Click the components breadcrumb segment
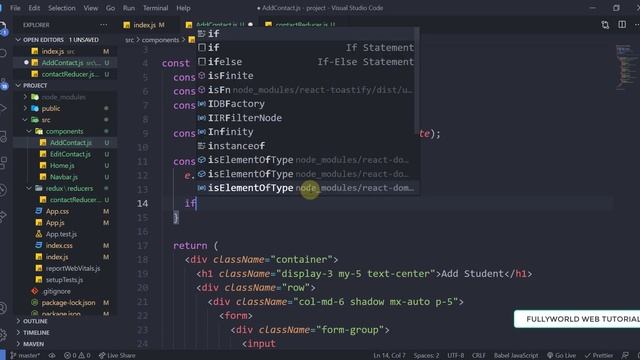 pos(160,40)
